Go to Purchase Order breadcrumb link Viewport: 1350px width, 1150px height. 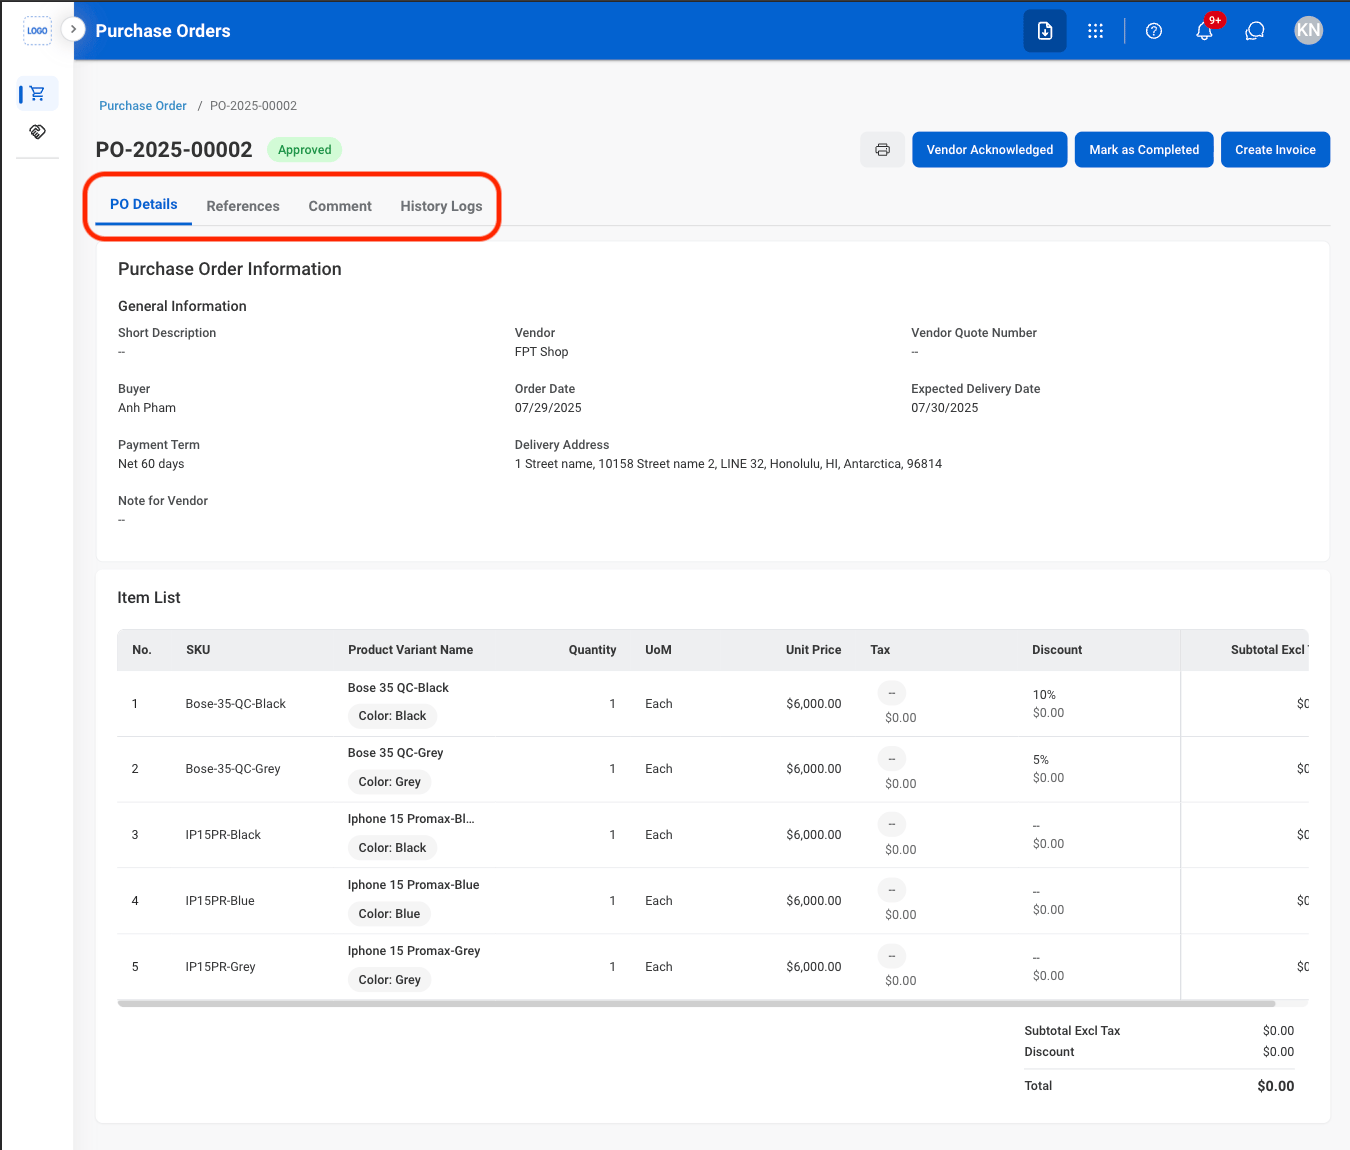point(143,106)
